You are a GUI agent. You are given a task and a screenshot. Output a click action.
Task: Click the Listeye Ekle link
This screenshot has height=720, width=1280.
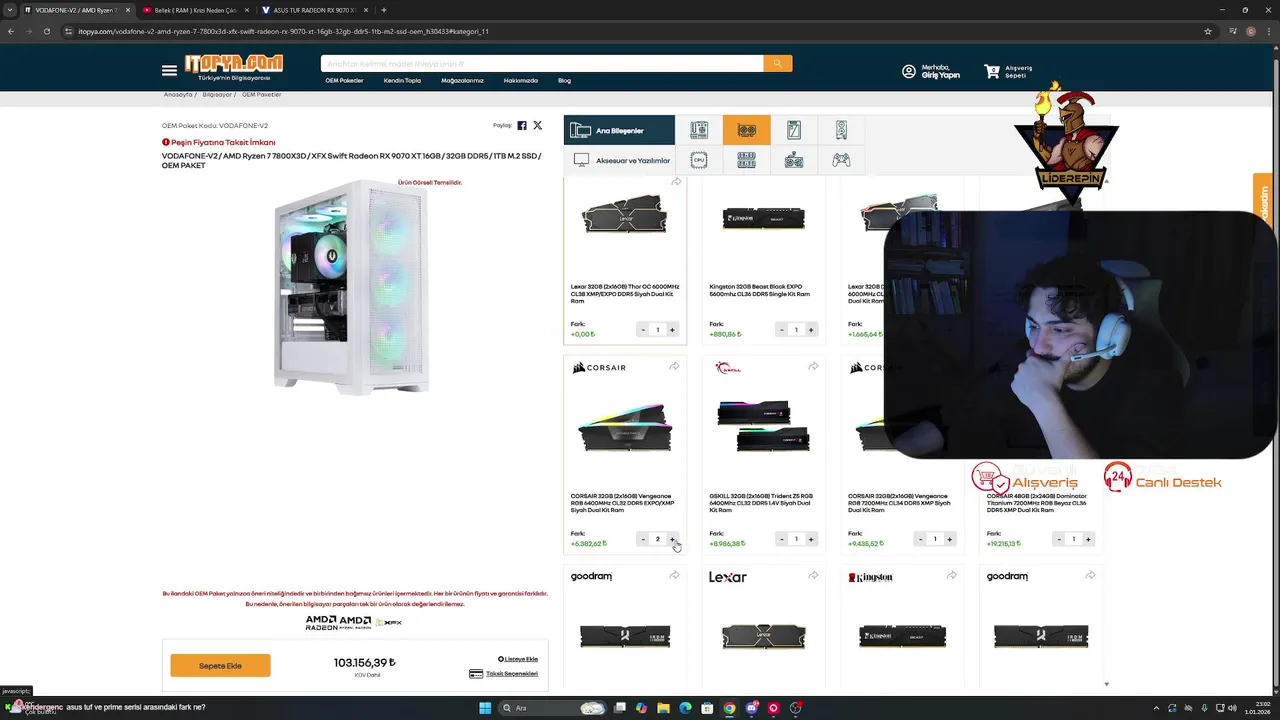518,659
